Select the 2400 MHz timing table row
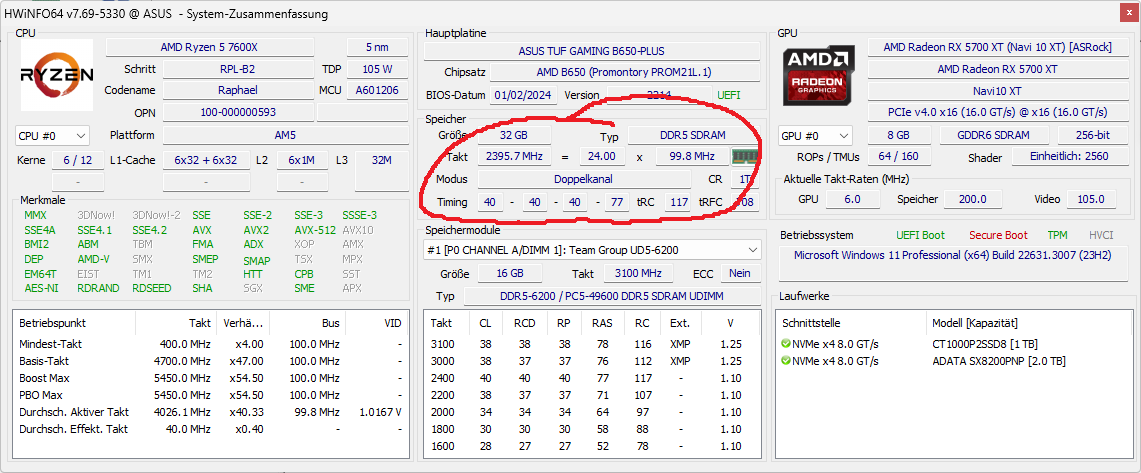The height and width of the screenshot is (473, 1141). coord(592,378)
